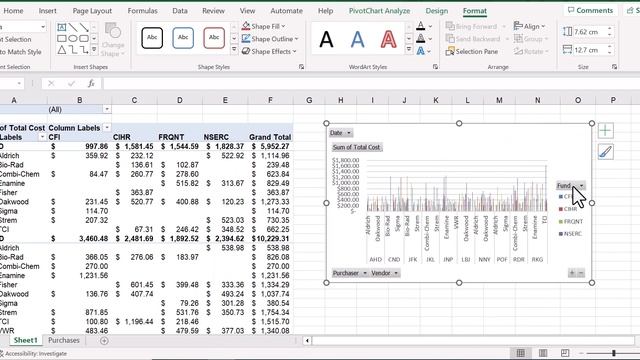The height and width of the screenshot is (360, 640).
Task: Click the zoom slider handle
Action: tap(613, 353)
